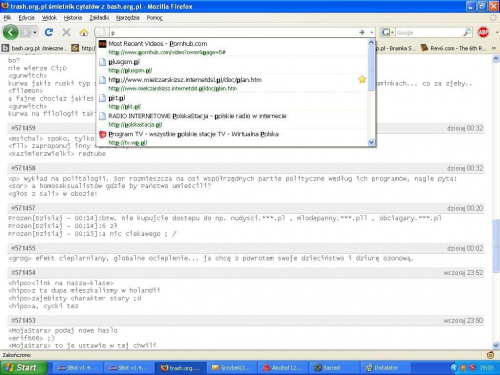Click the suggestions list scrollbar thumb

[371, 68]
